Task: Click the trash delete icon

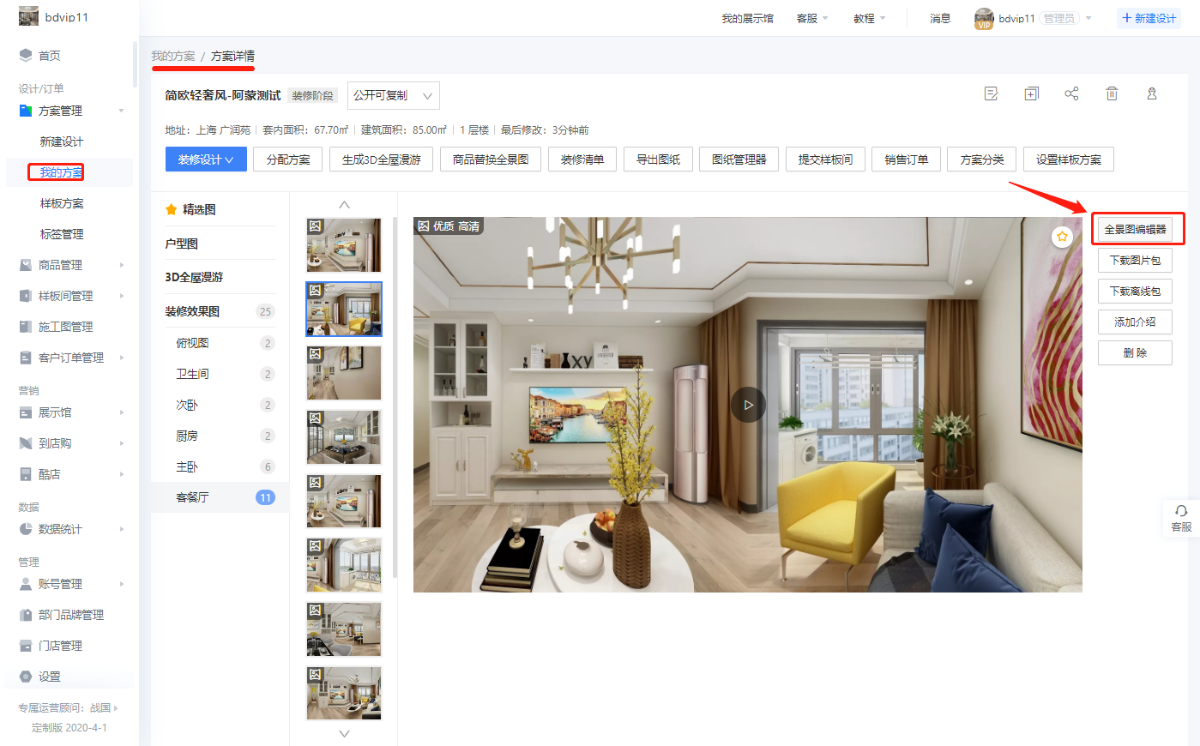Action: [x=1111, y=94]
